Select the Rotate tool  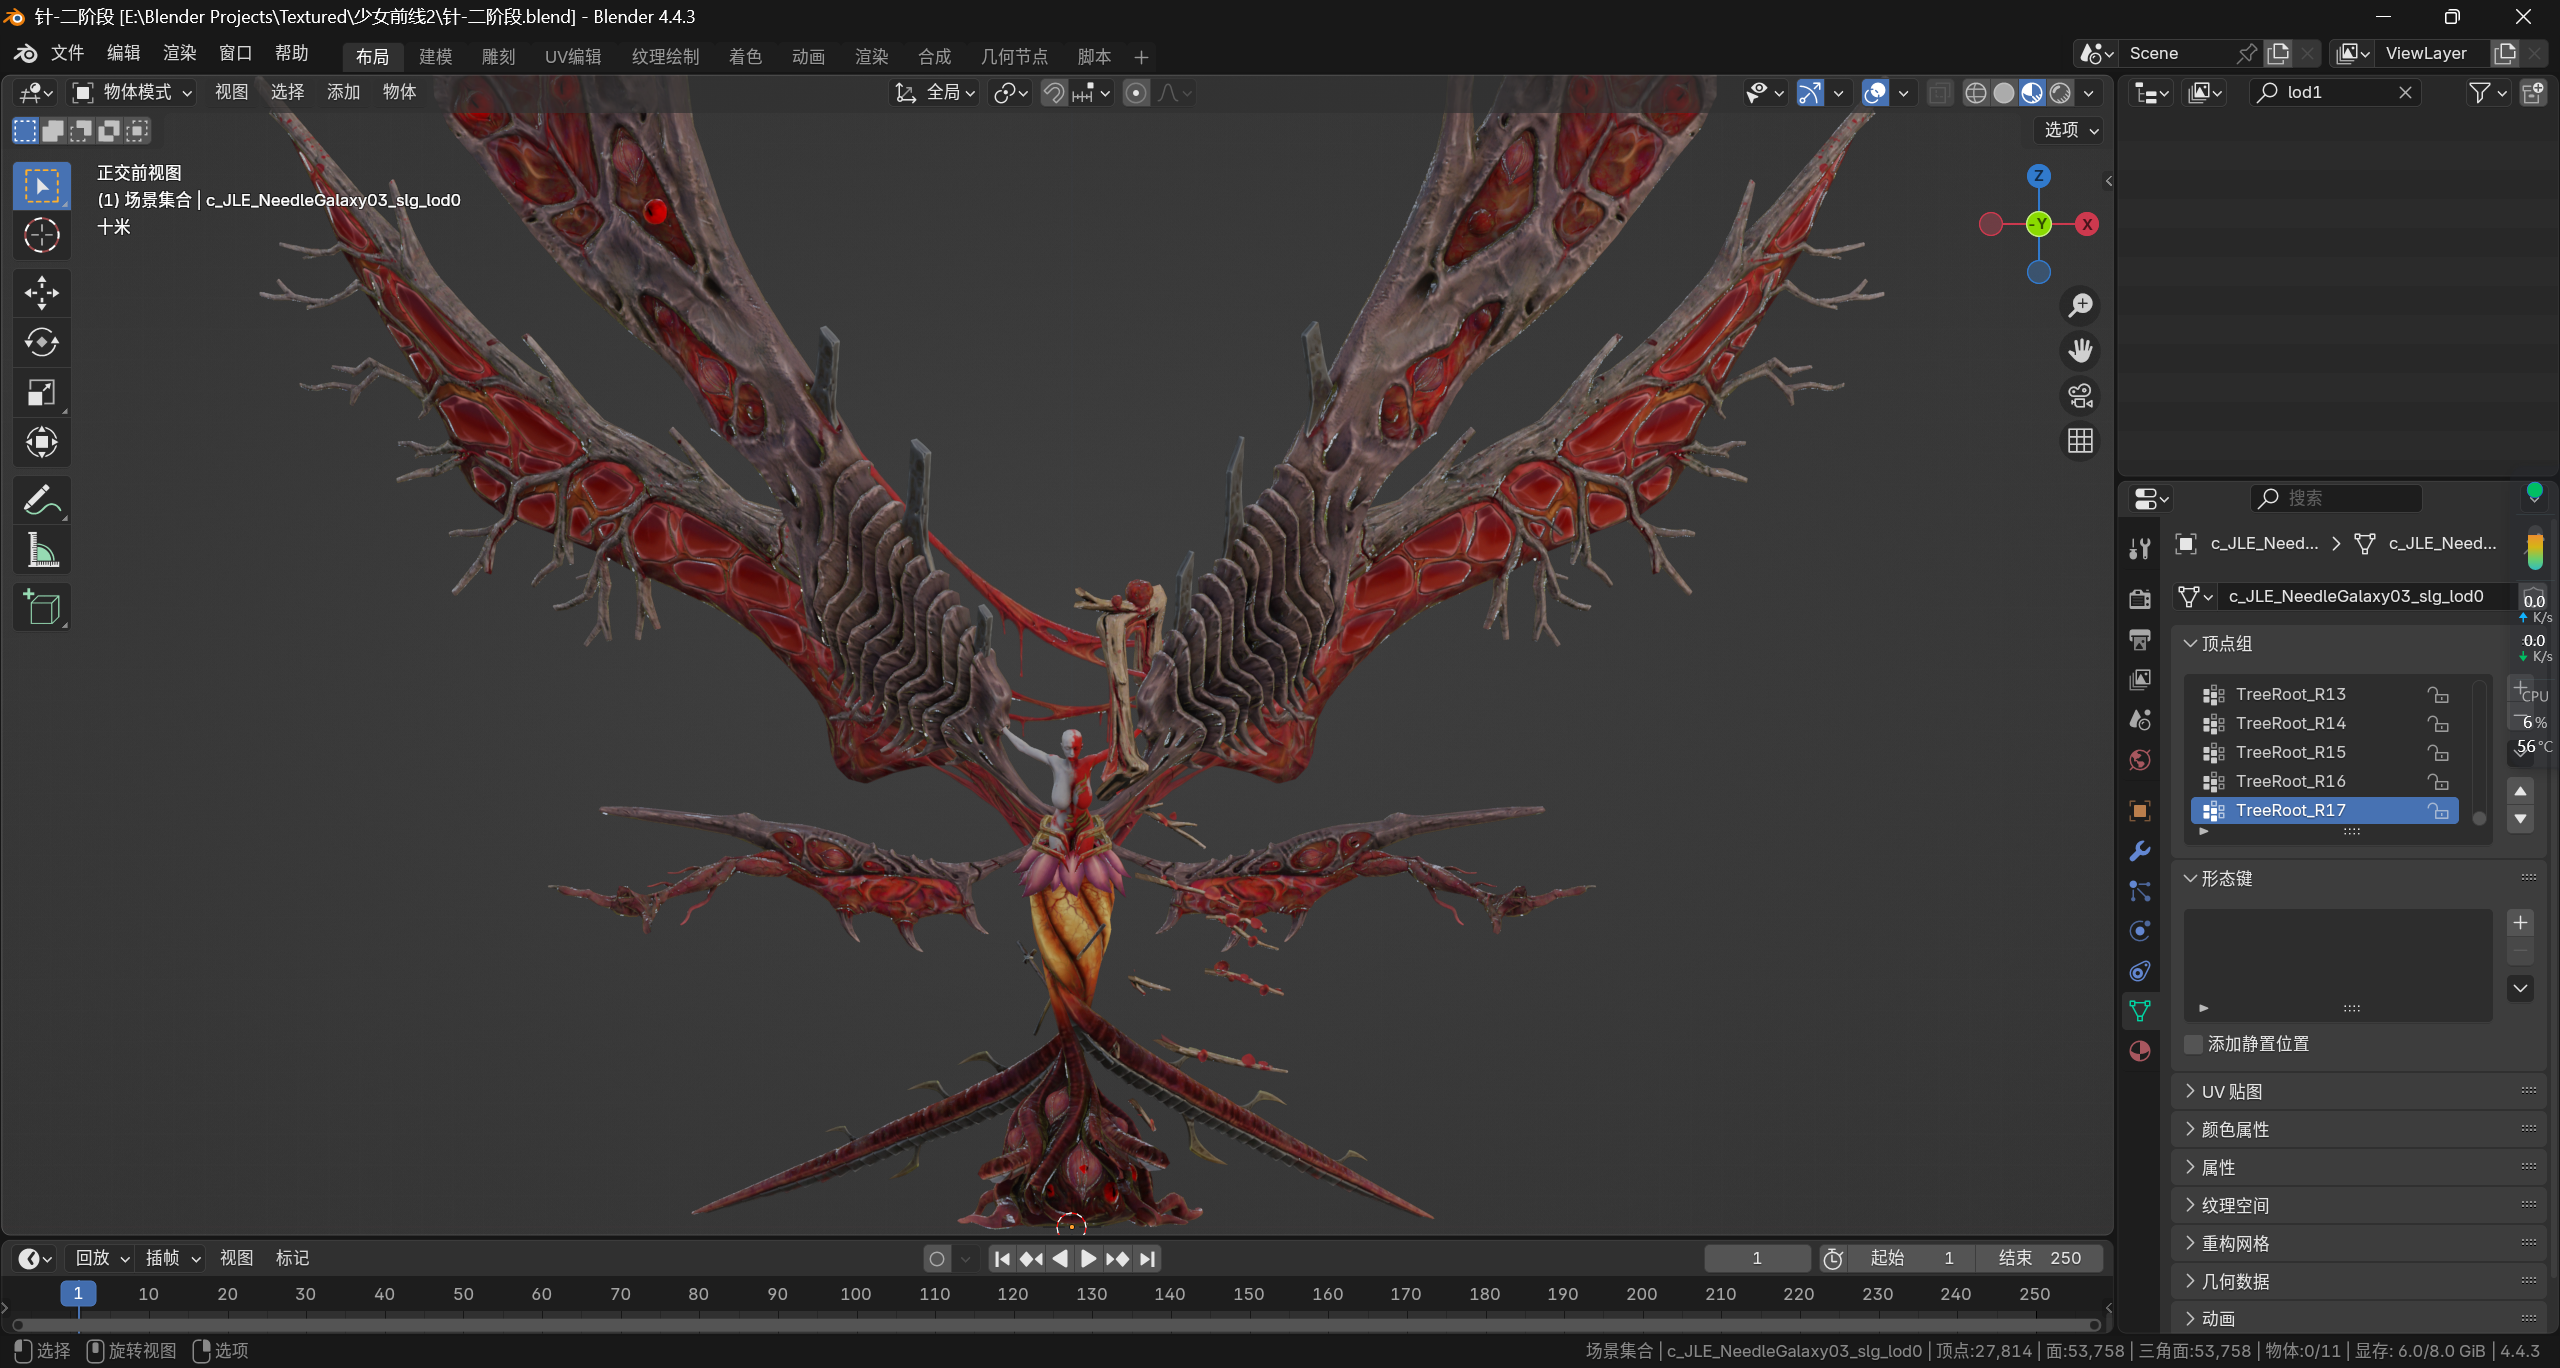pos(41,343)
